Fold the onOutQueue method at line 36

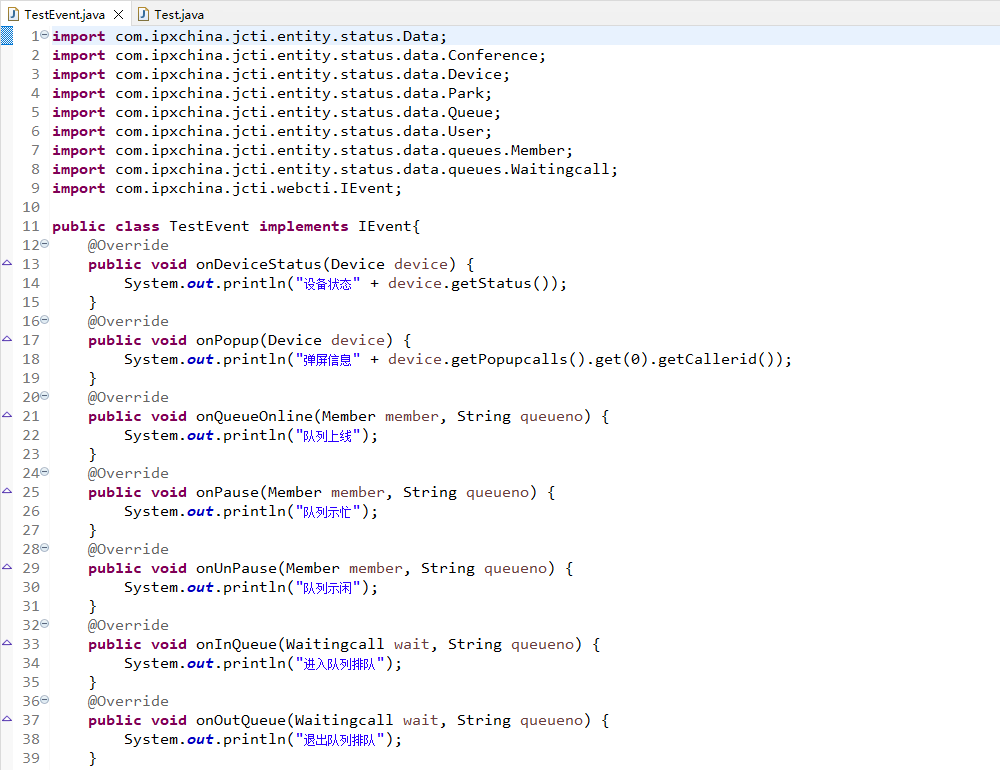coord(44,701)
